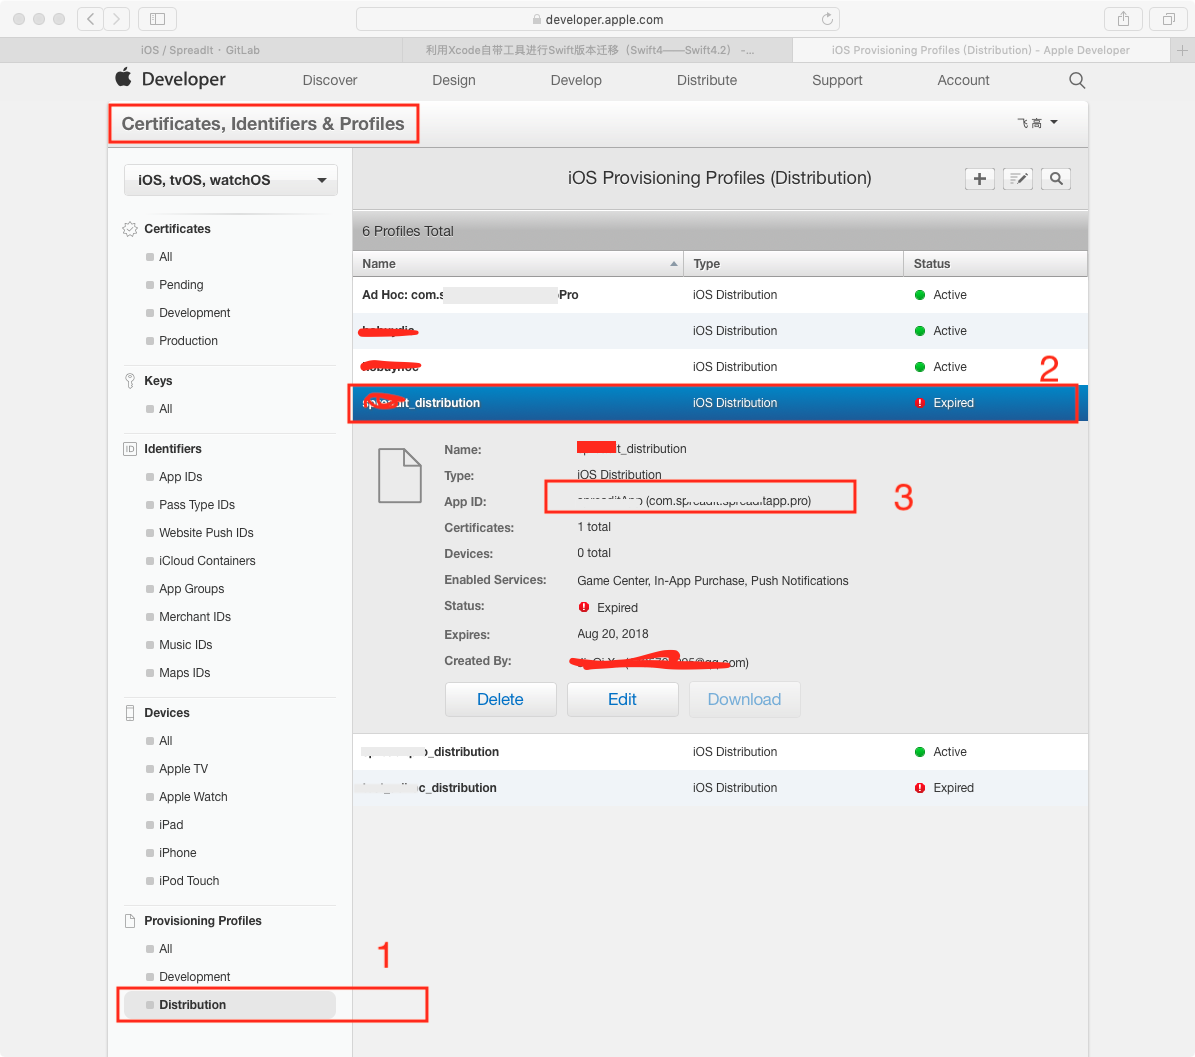Click the search profiles magnifier icon
This screenshot has width=1195, height=1057.
coord(1056,179)
